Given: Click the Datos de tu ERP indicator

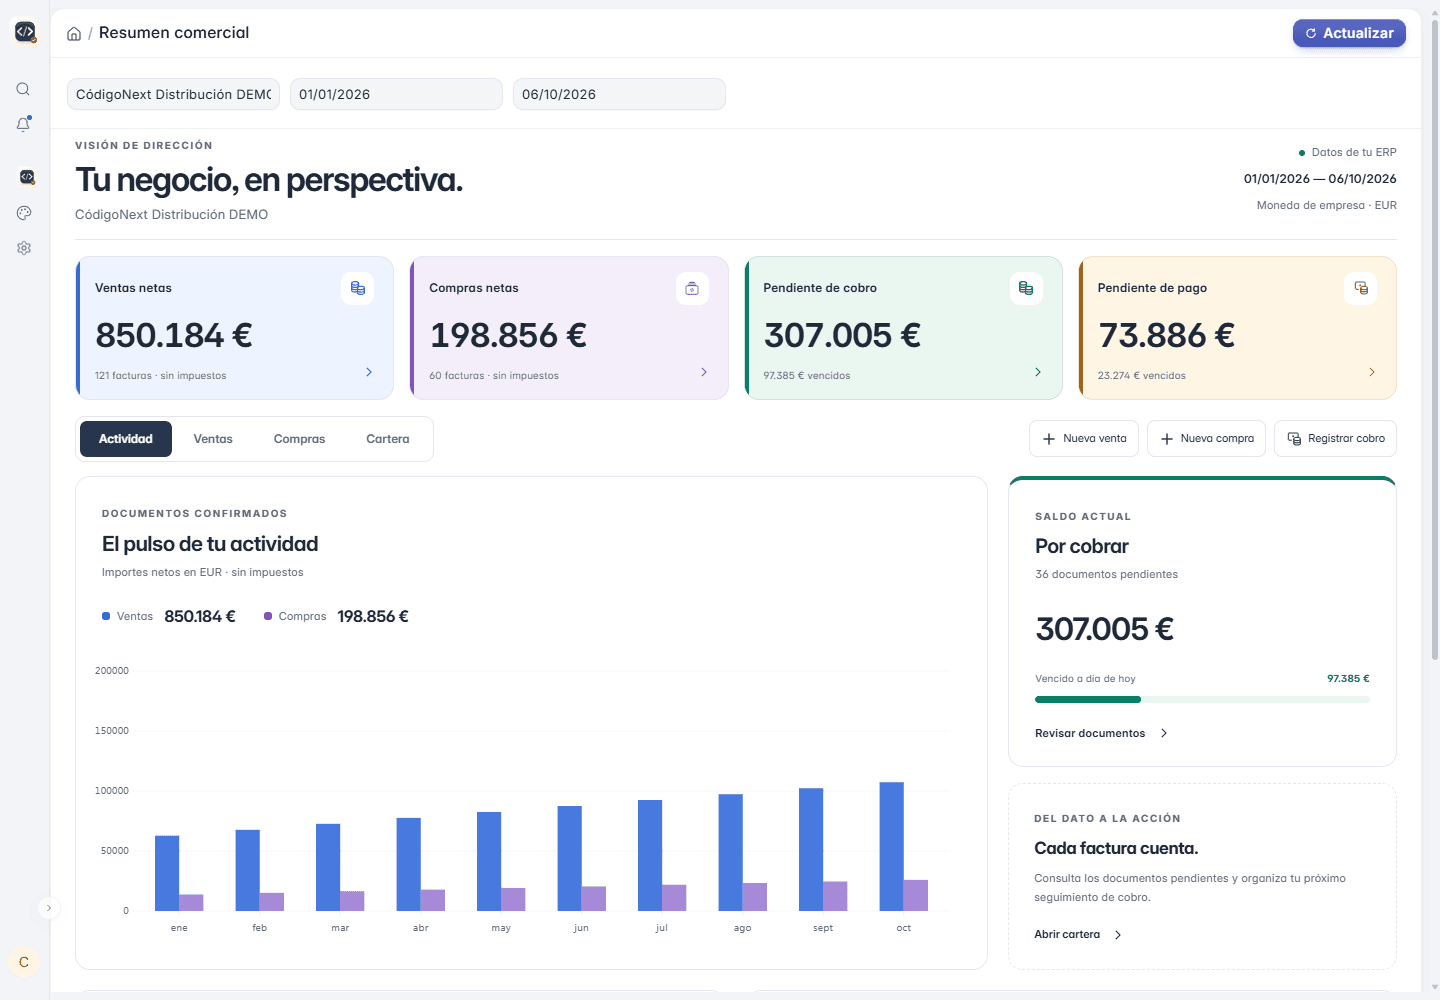Looking at the screenshot, I should click(x=1347, y=152).
